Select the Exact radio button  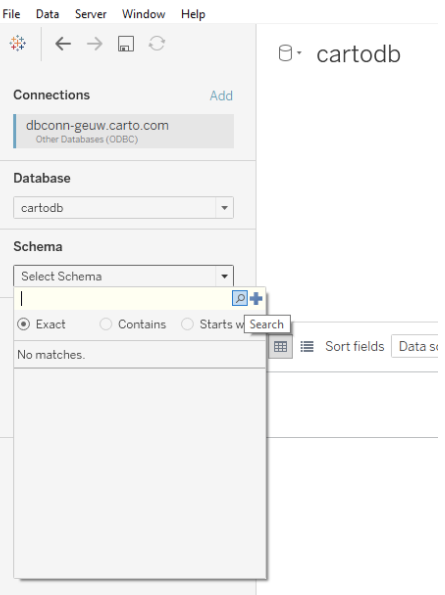24,324
